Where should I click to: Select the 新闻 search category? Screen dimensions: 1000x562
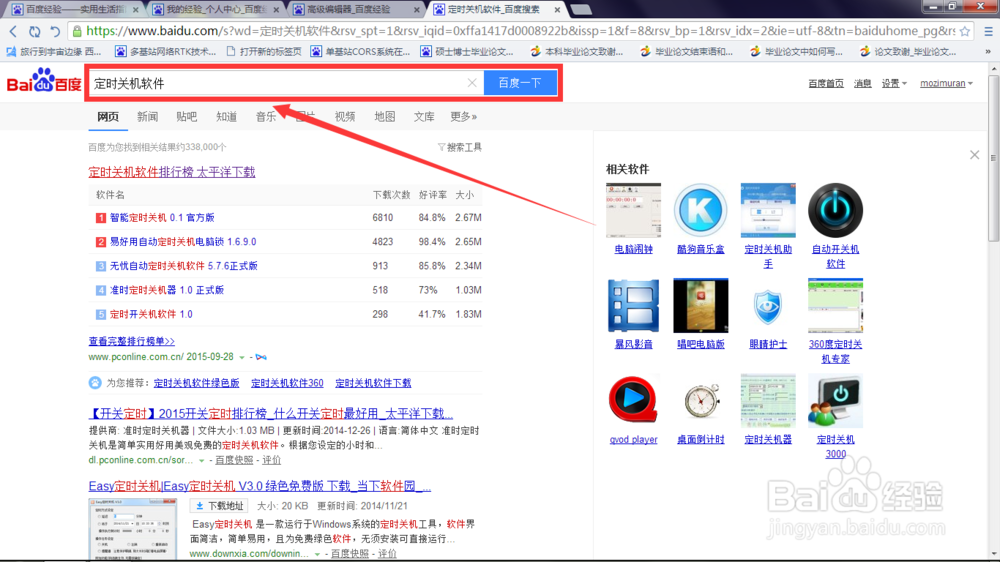coord(147,117)
